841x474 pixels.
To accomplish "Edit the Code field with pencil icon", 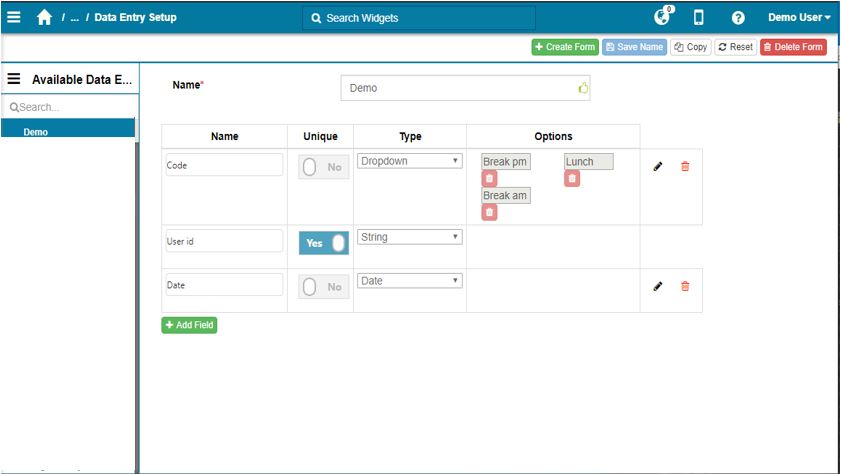I will 657,167.
